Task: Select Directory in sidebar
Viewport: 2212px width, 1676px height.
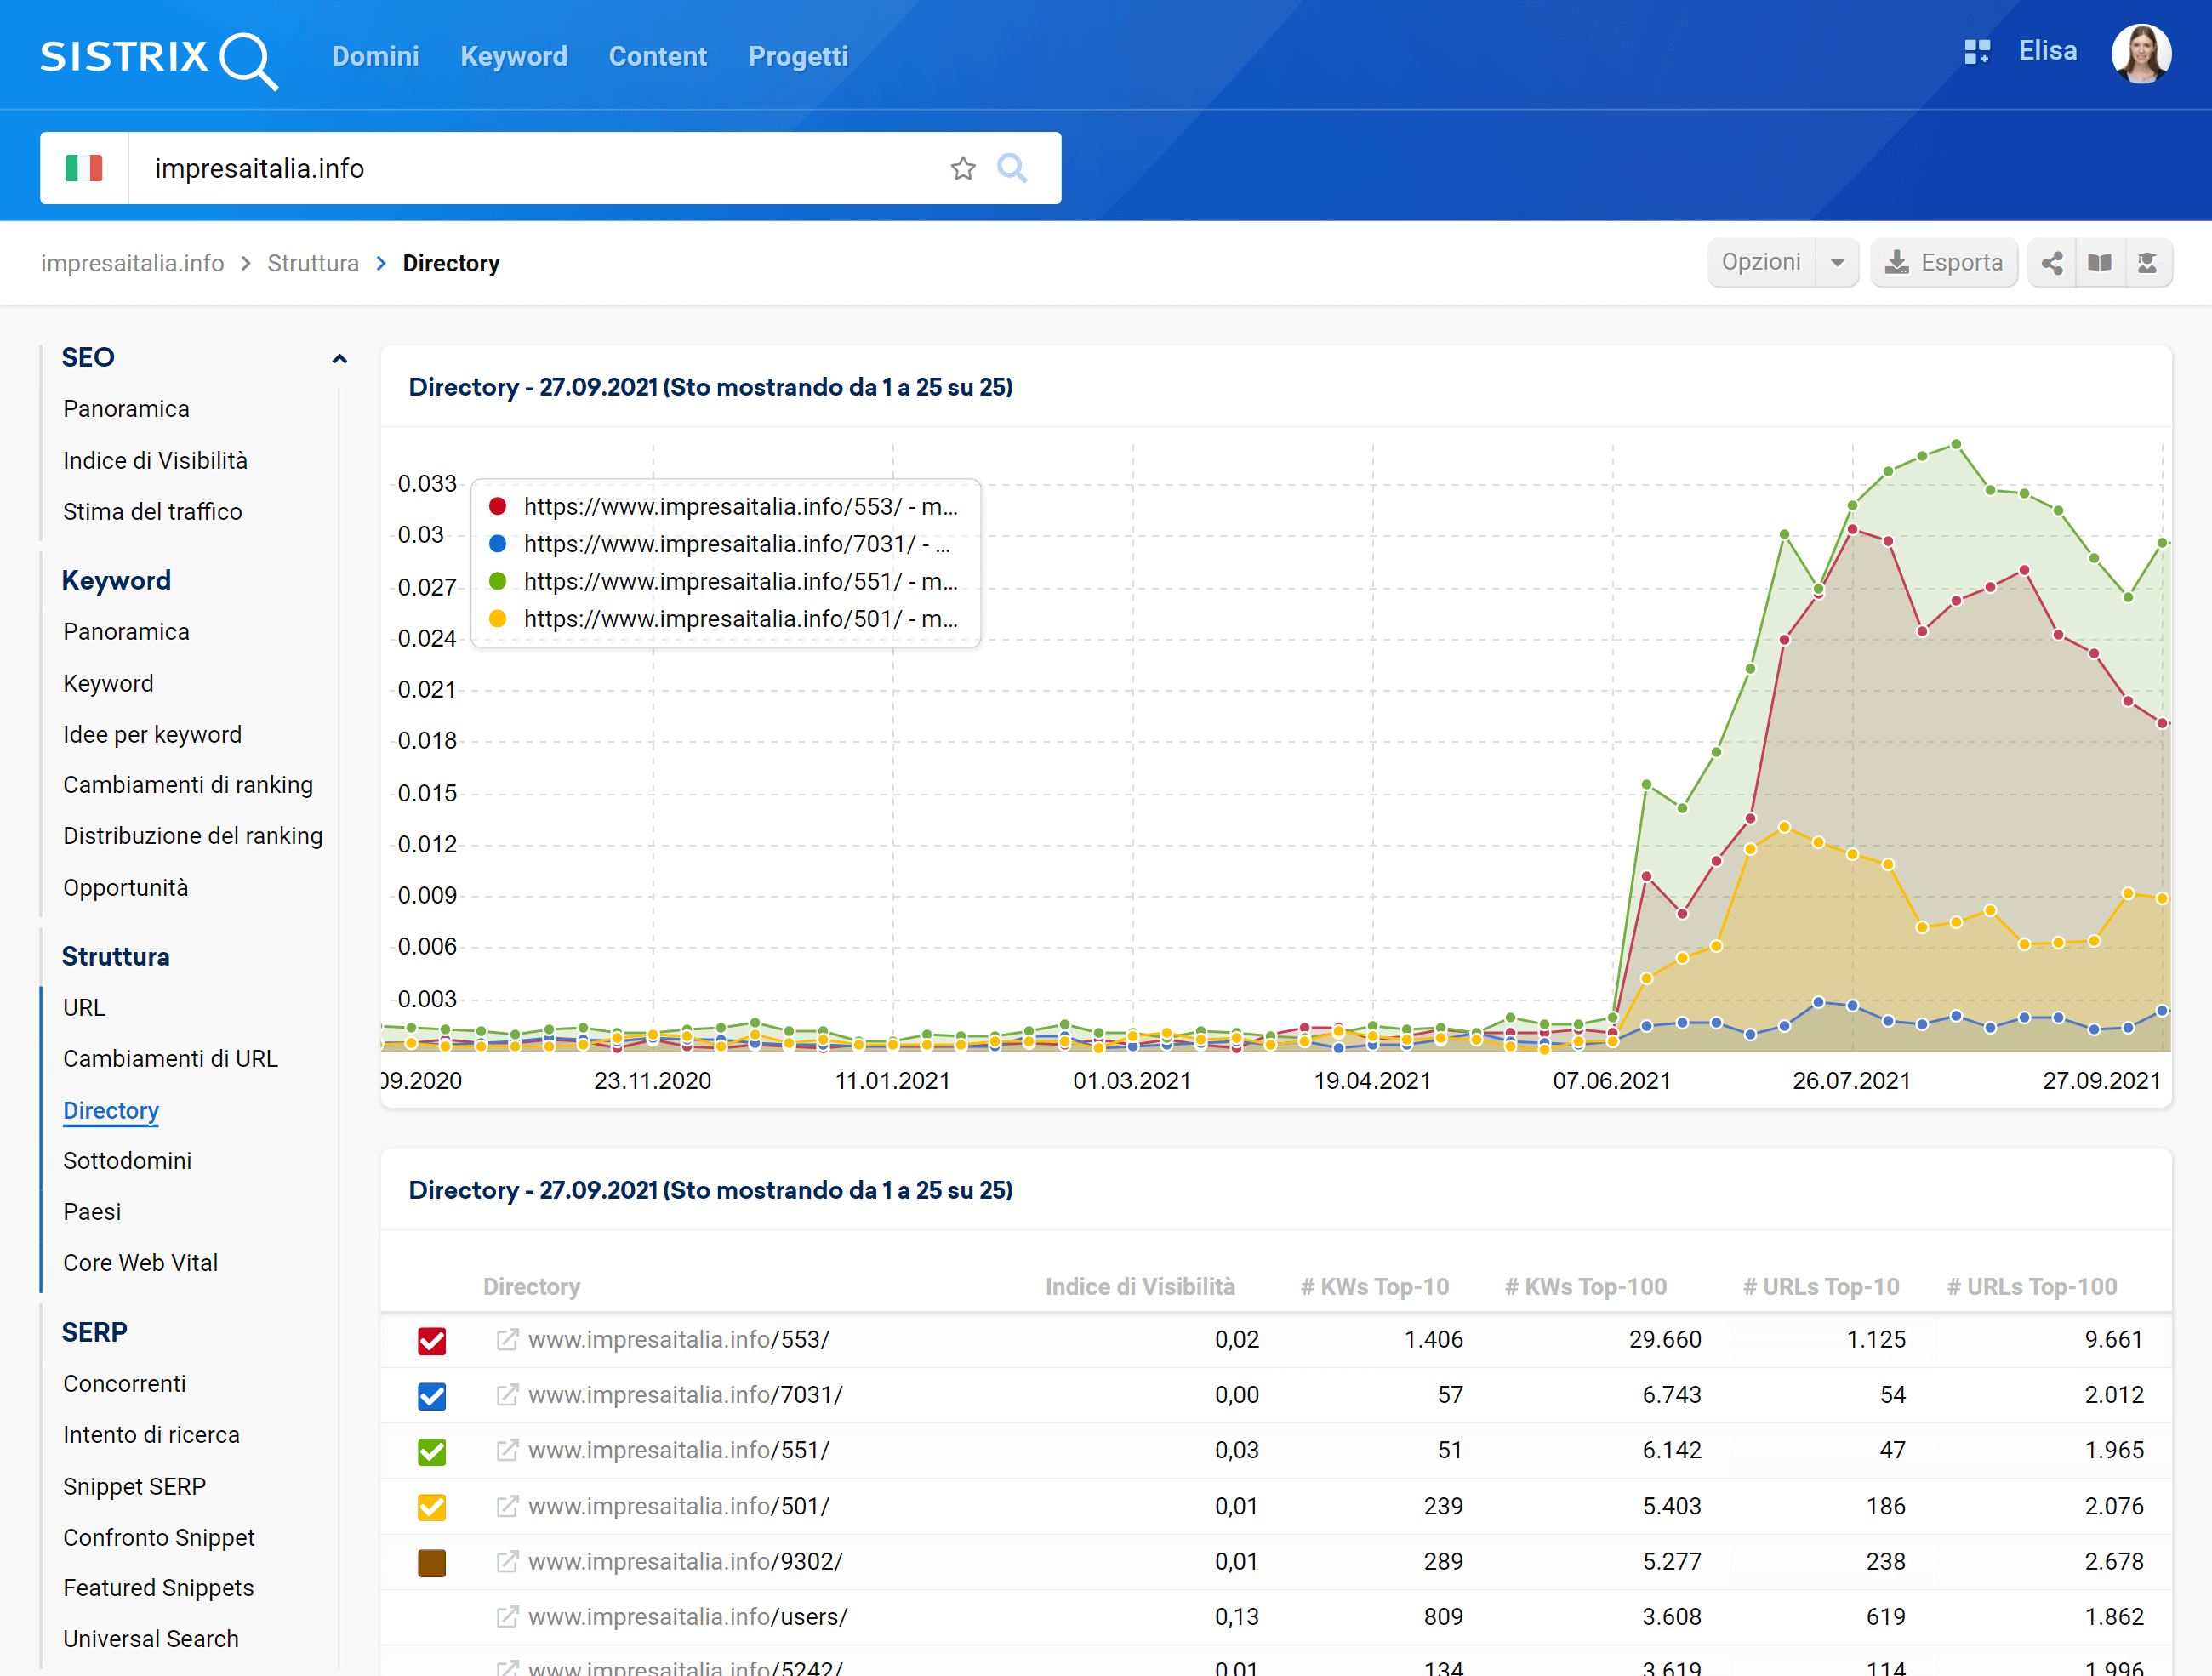Action: coord(111,1110)
